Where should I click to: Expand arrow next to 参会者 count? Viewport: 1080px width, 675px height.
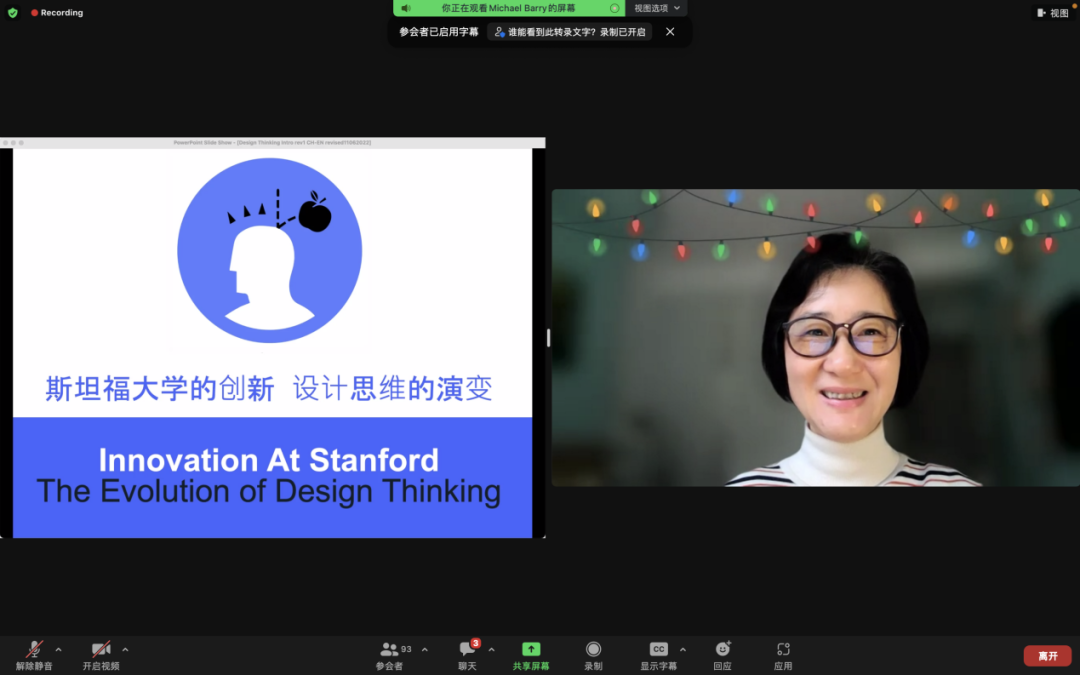coord(425,650)
